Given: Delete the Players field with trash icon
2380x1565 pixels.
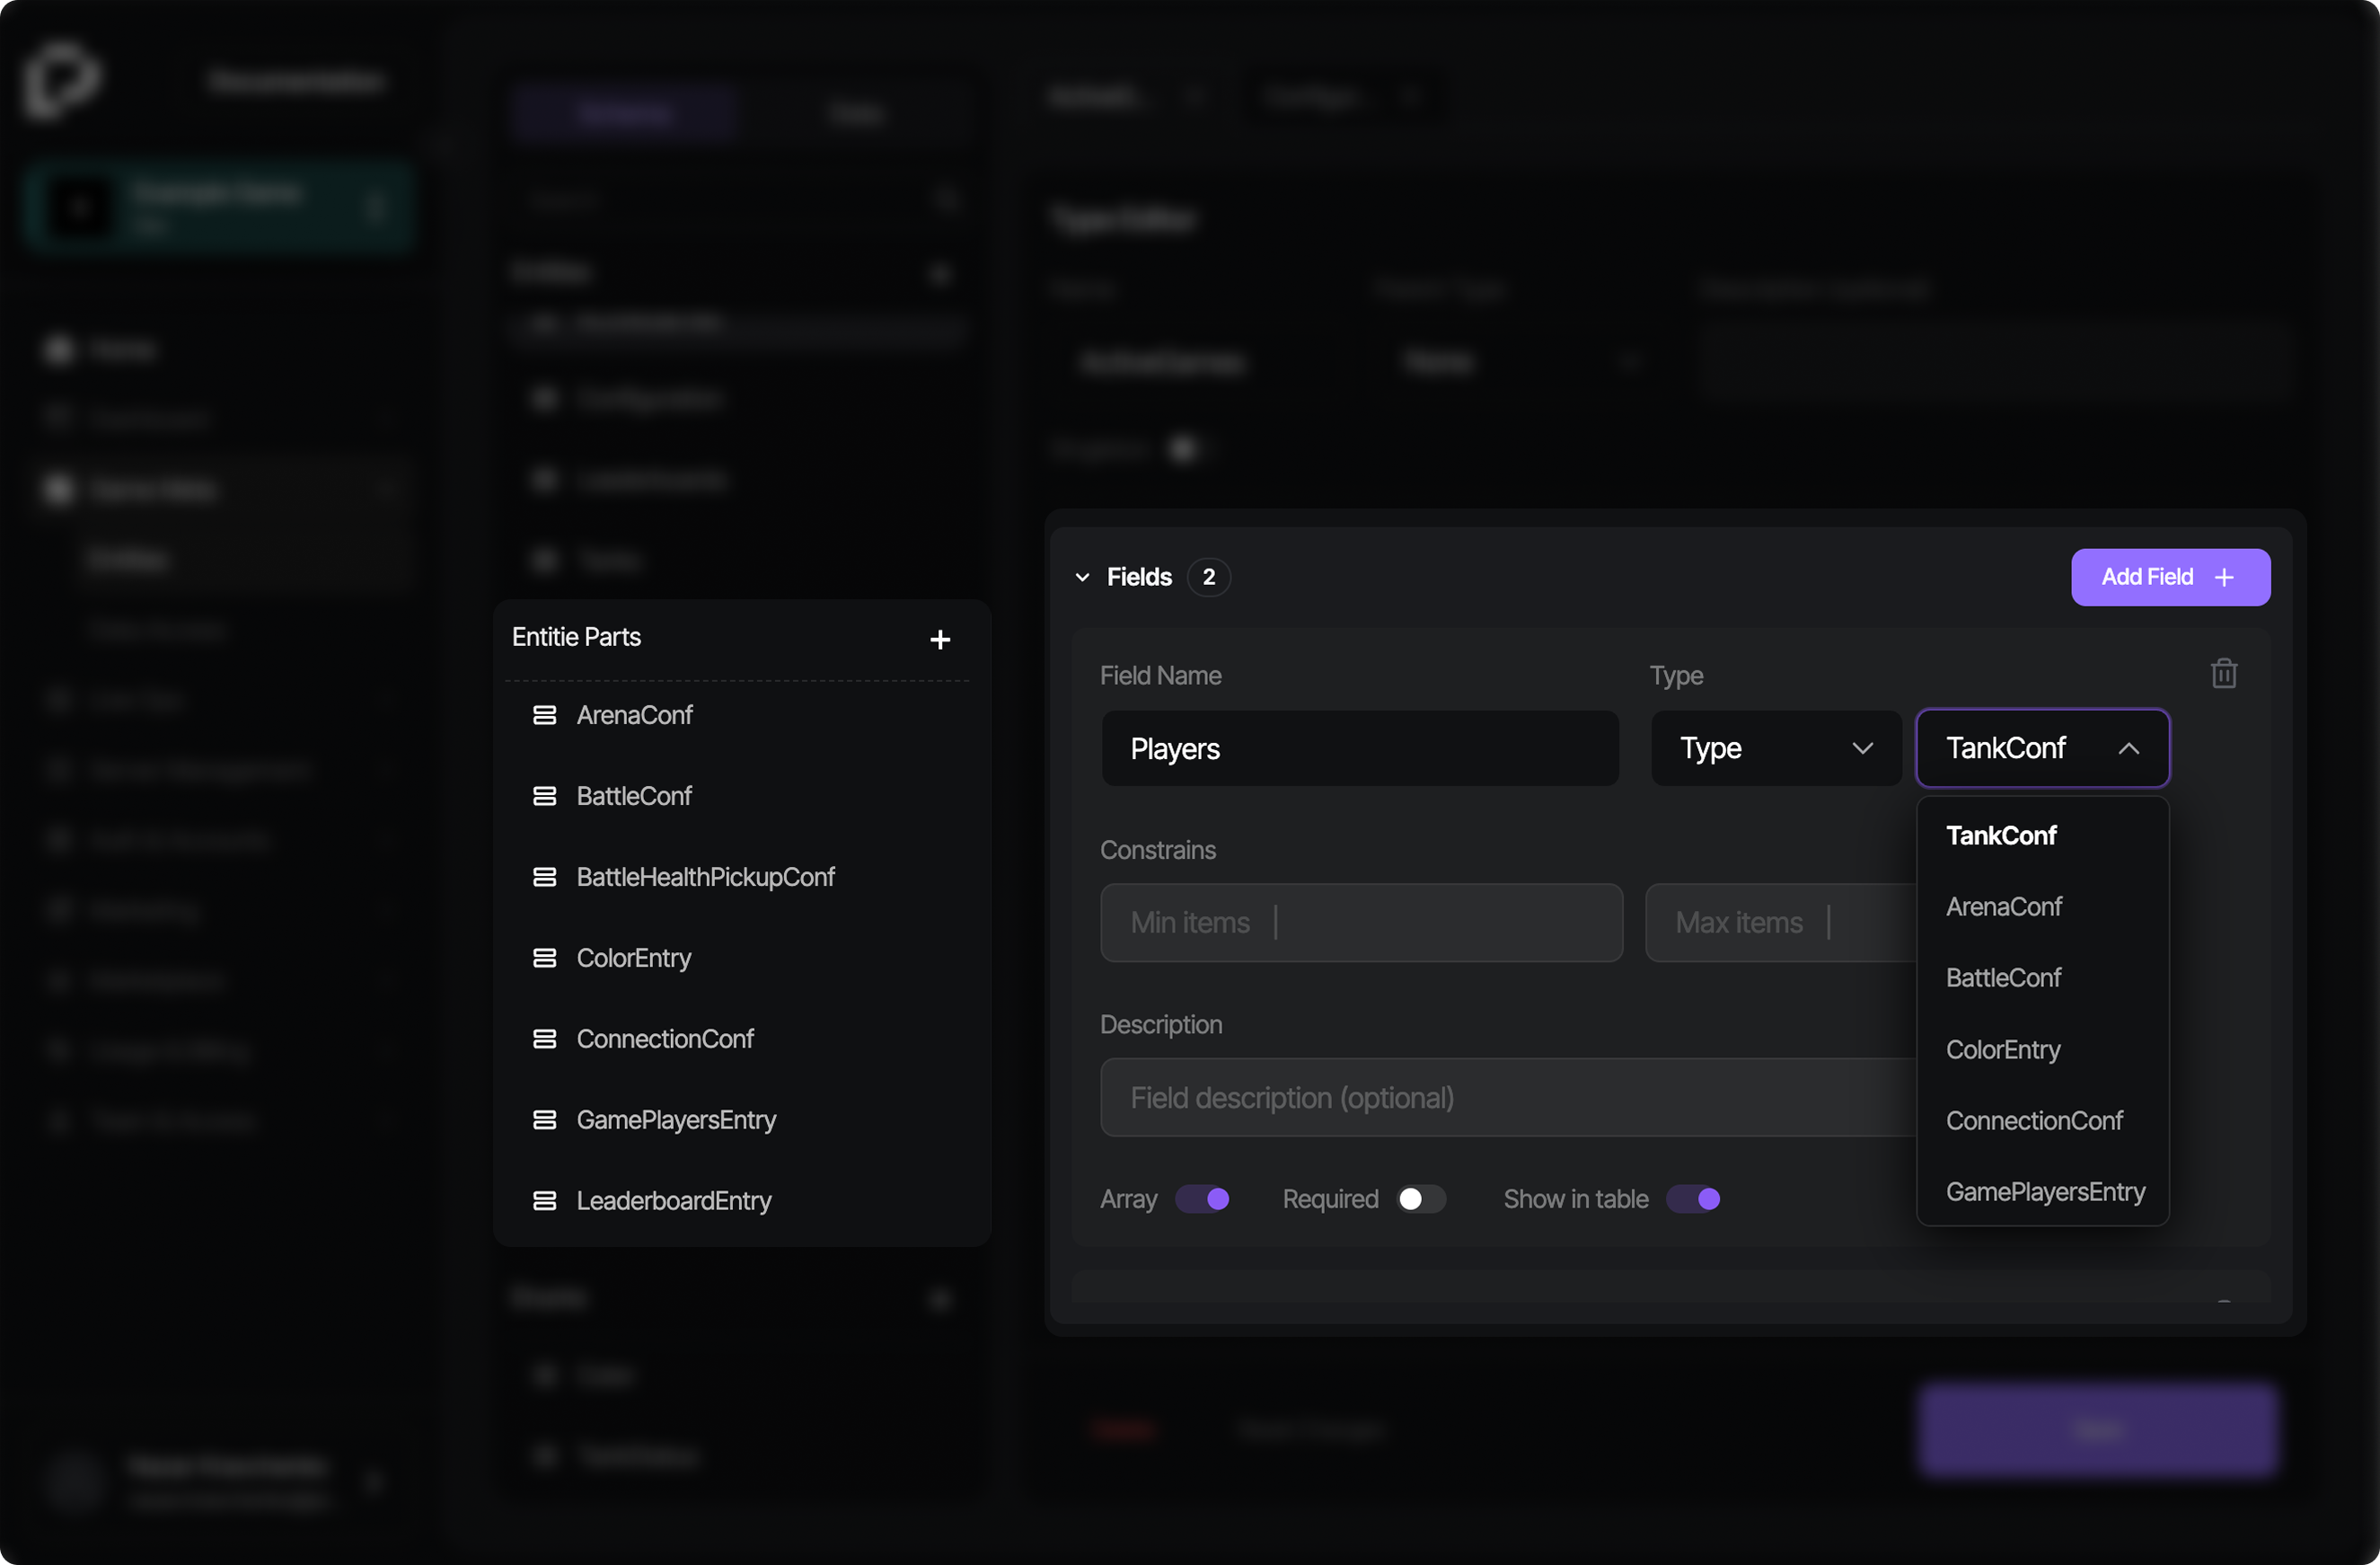Looking at the screenshot, I should click(x=2223, y=674).
